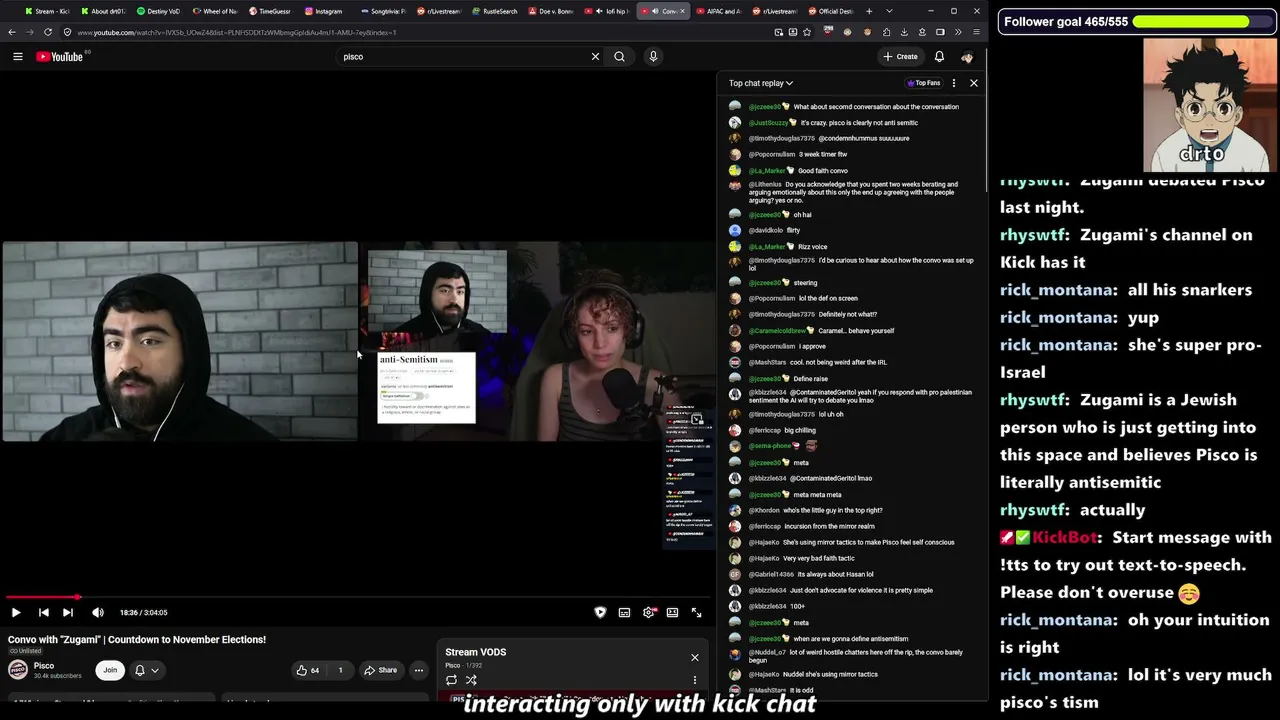The image size is (1280, 720).
Task: Switch to the Instagram tab
Action: [325, 11]
